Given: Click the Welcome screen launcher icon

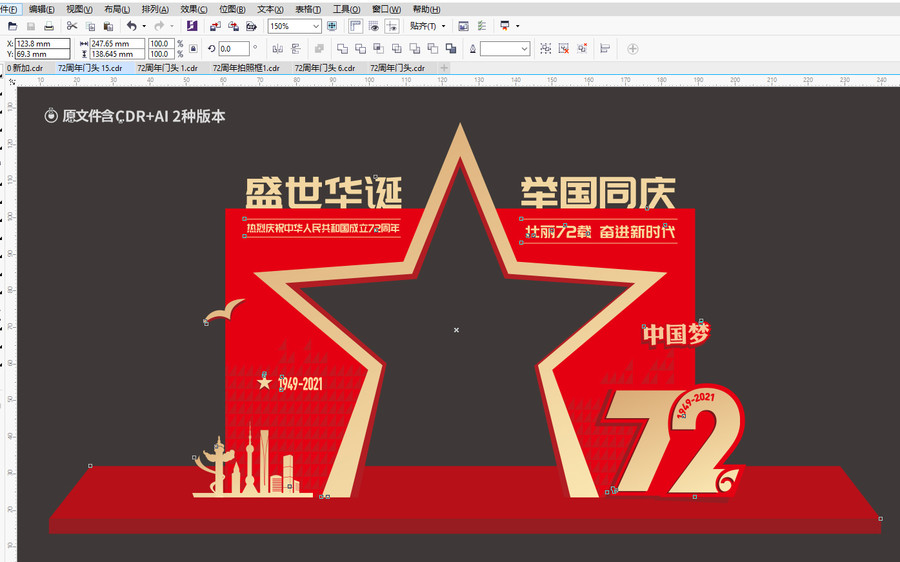Looking at the screenshot, I should pyautogui.click(x=505, y=26).
